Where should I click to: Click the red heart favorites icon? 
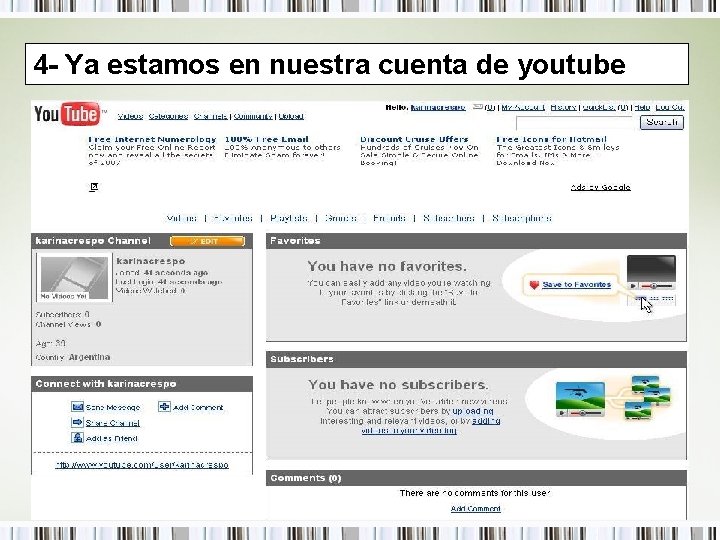(x=534, y=285)
